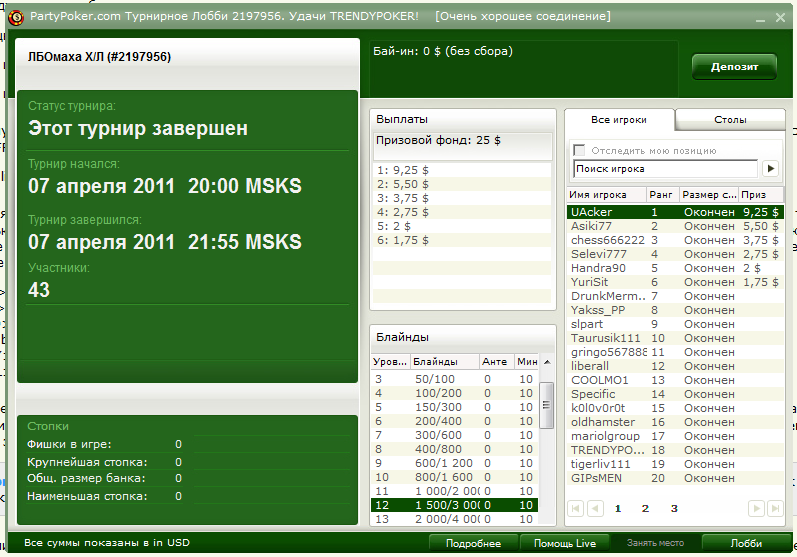Click tournament title ЛБОмаха Х/Л (#2197956)
Image resolution: width=797 pixels, height=557 pixels.
click(99, 57)
